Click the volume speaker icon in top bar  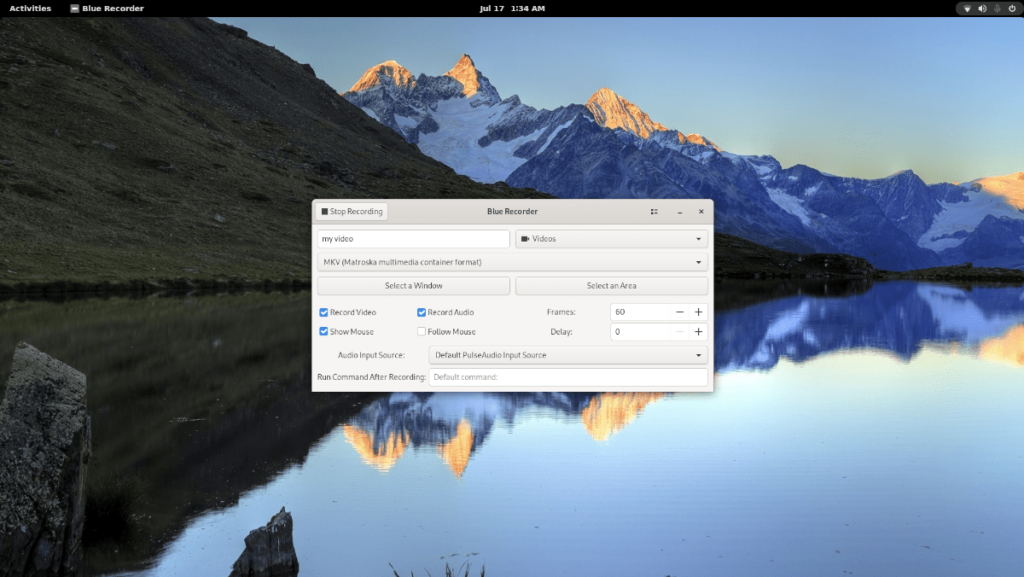pyautogui.click(x=982, y=8)
